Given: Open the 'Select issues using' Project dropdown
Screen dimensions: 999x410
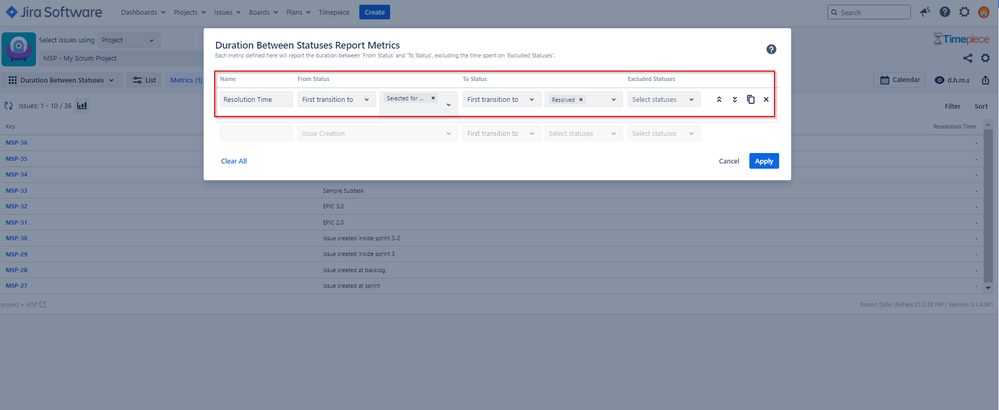Looking at the screenshot, I should [128, 40].
